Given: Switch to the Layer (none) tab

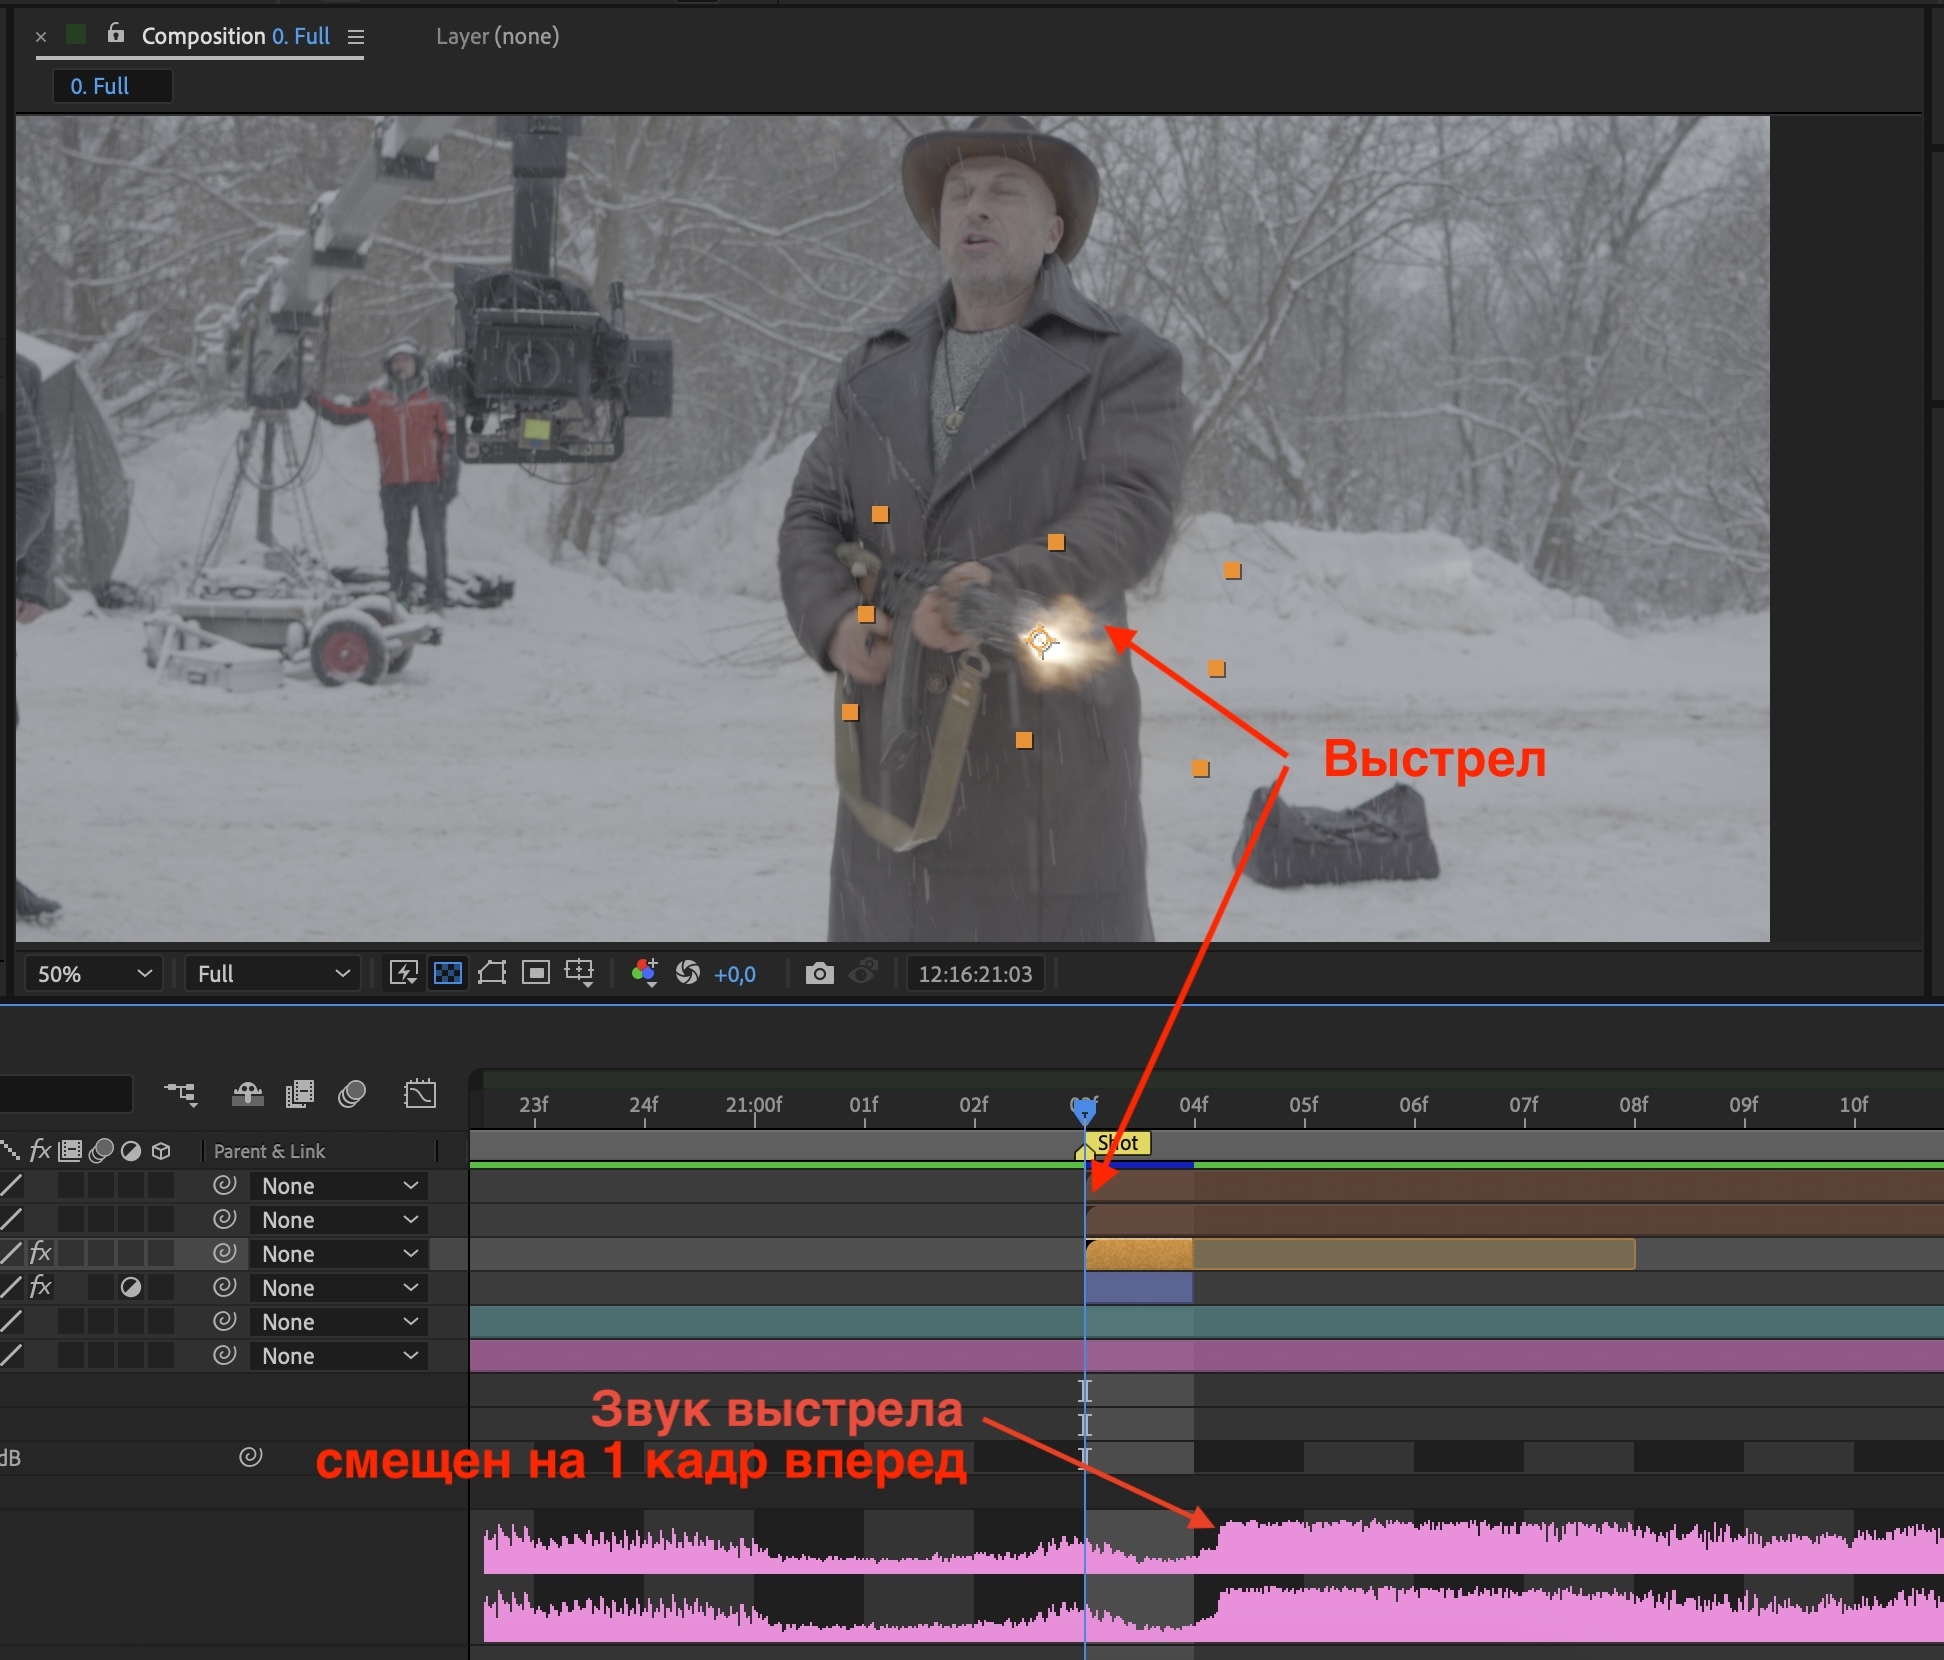Looking at the screenshot, I should coord(497,36).
